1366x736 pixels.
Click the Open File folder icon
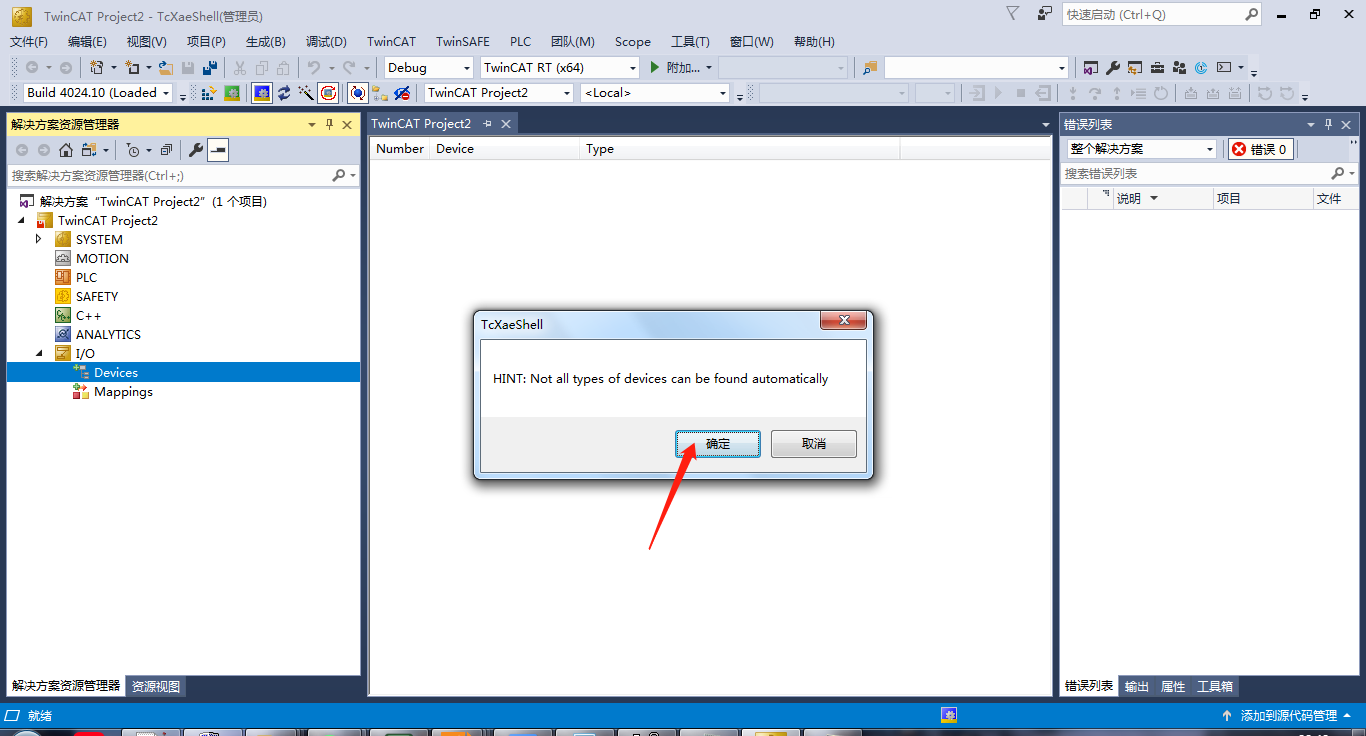[165, 67]
